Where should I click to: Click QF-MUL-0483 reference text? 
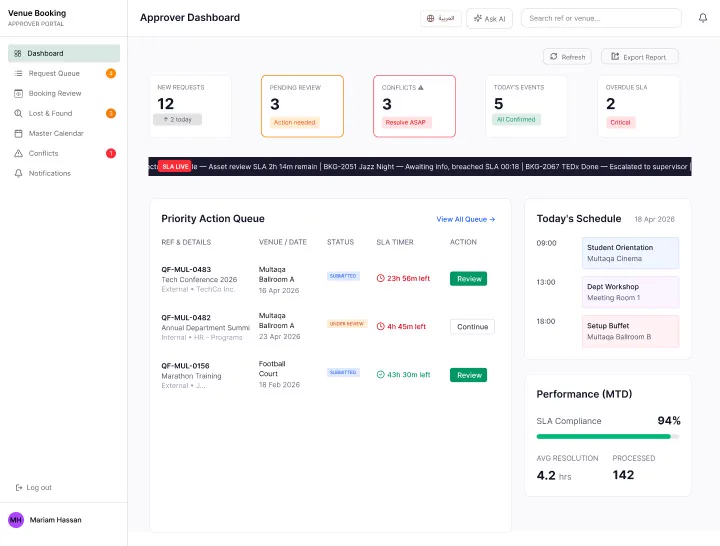point(186,270)
